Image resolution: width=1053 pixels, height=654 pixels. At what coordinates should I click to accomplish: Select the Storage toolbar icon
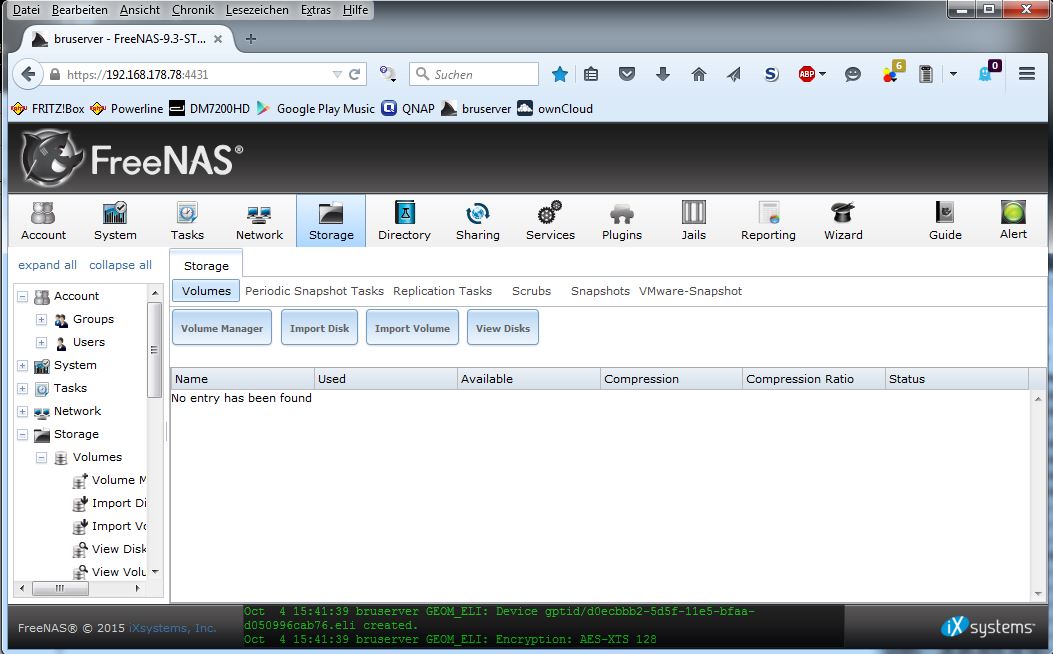click(331, 221)
